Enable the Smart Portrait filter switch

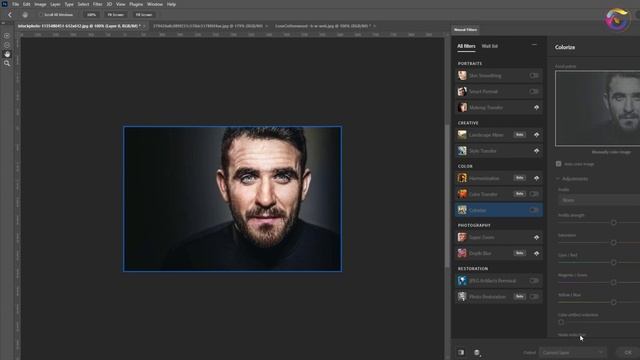coord(534,91)
